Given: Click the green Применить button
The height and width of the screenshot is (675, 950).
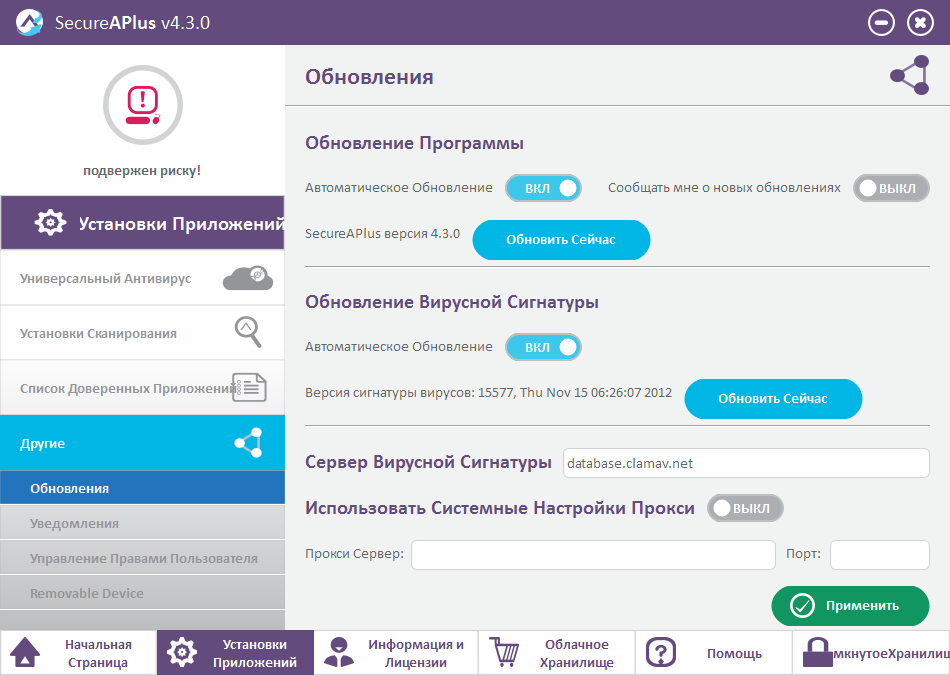Looking at the screenshot, I should 850,606.
